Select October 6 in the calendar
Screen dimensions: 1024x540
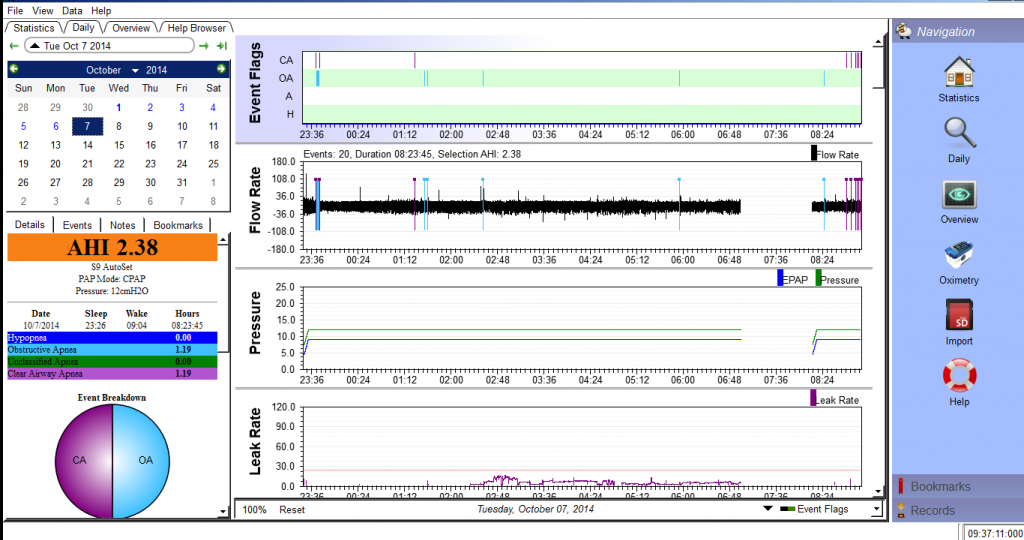click(56, 126)
